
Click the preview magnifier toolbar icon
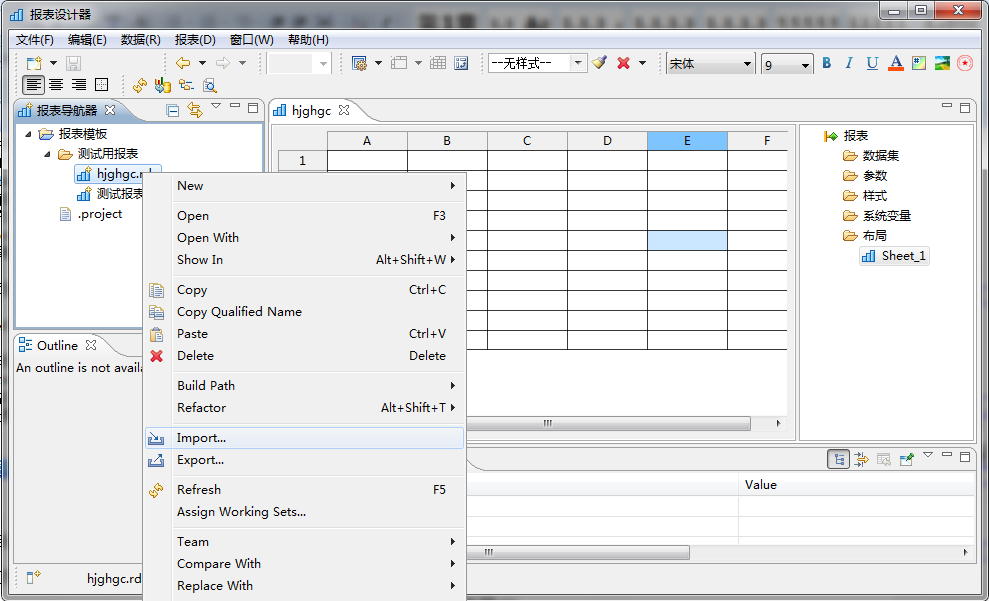coord(209,85)
